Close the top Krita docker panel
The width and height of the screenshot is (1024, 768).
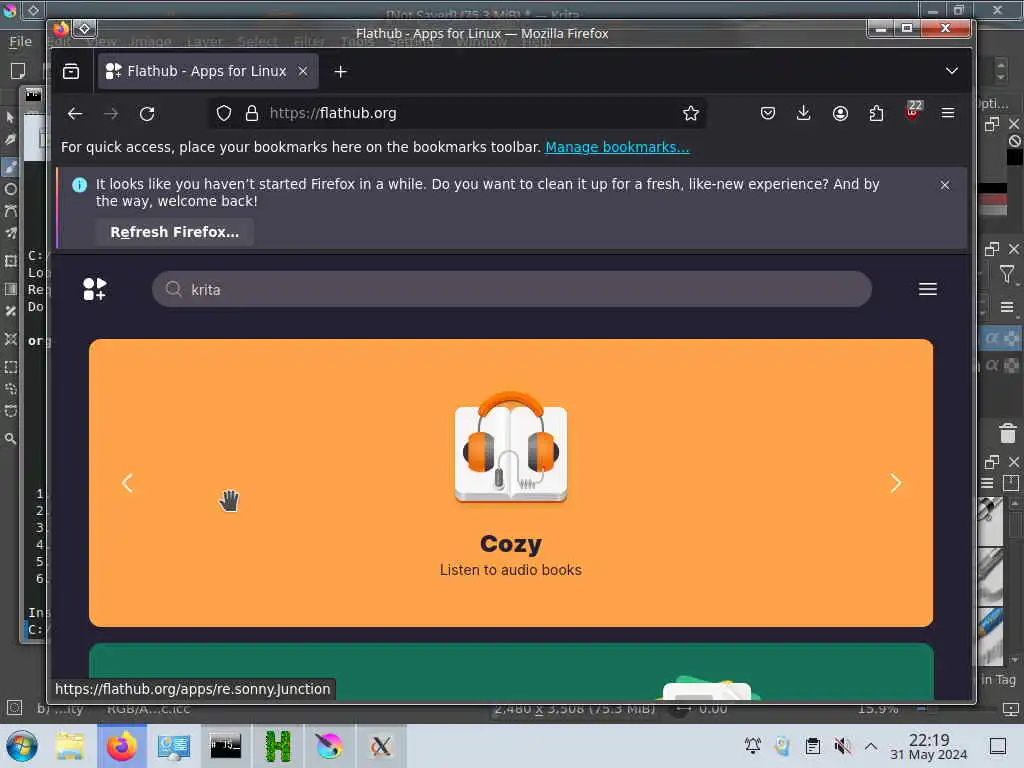click(x=1014, y=124)
